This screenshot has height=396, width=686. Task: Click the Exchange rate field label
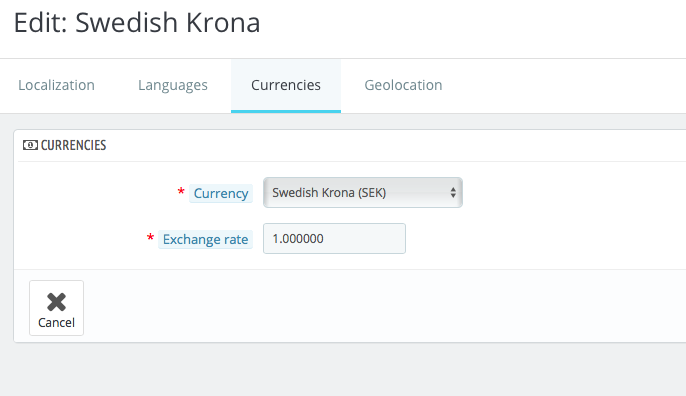click(x=206, y=239)
